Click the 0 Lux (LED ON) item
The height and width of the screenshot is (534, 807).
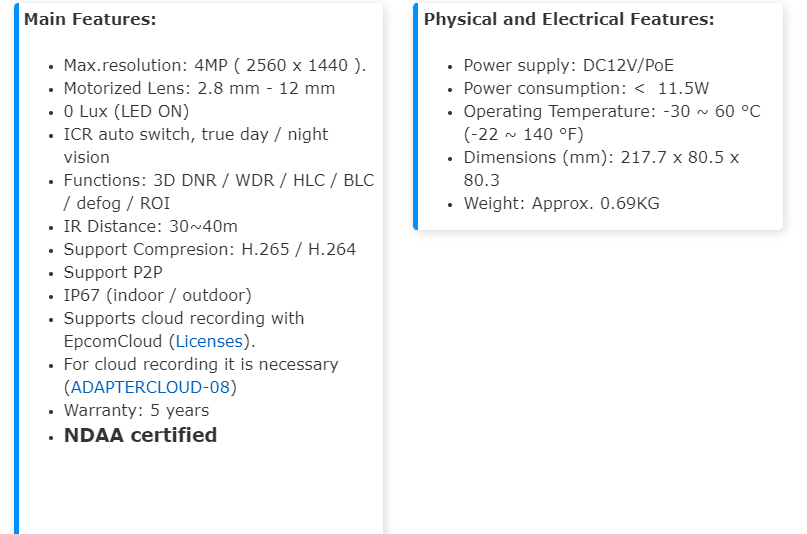126,111
